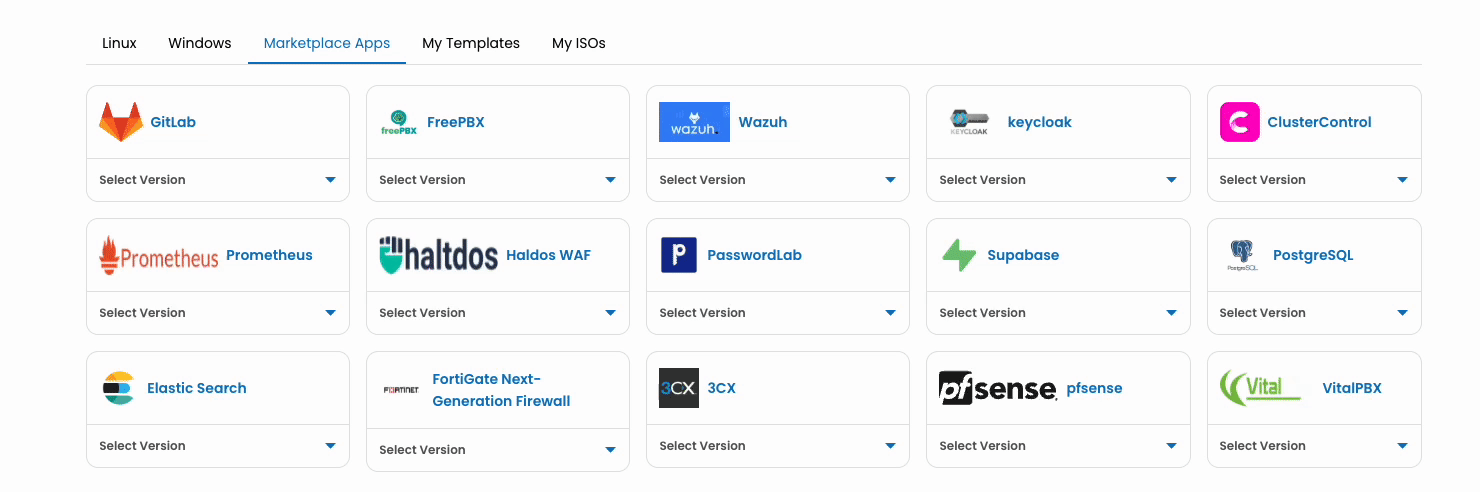Click the keycloak logo icon
This screenshot has height=492, width=1480.
click(x=968, y=122)
